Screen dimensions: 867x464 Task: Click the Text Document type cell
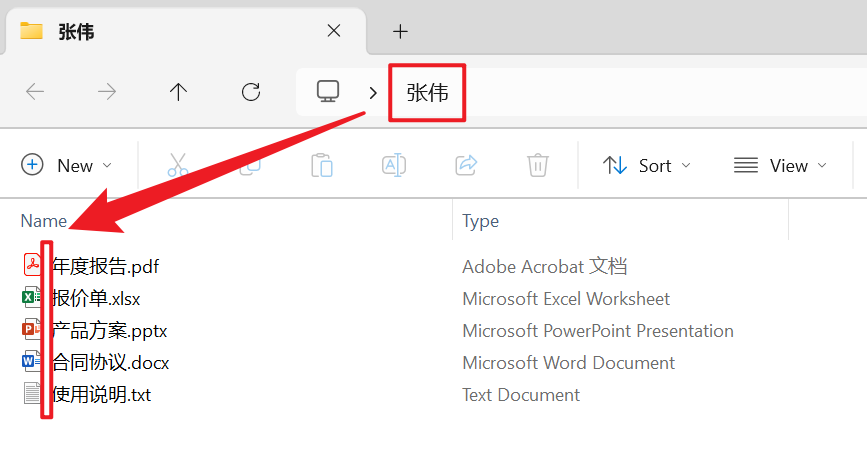pyautogui.click(x=521, y=395)
